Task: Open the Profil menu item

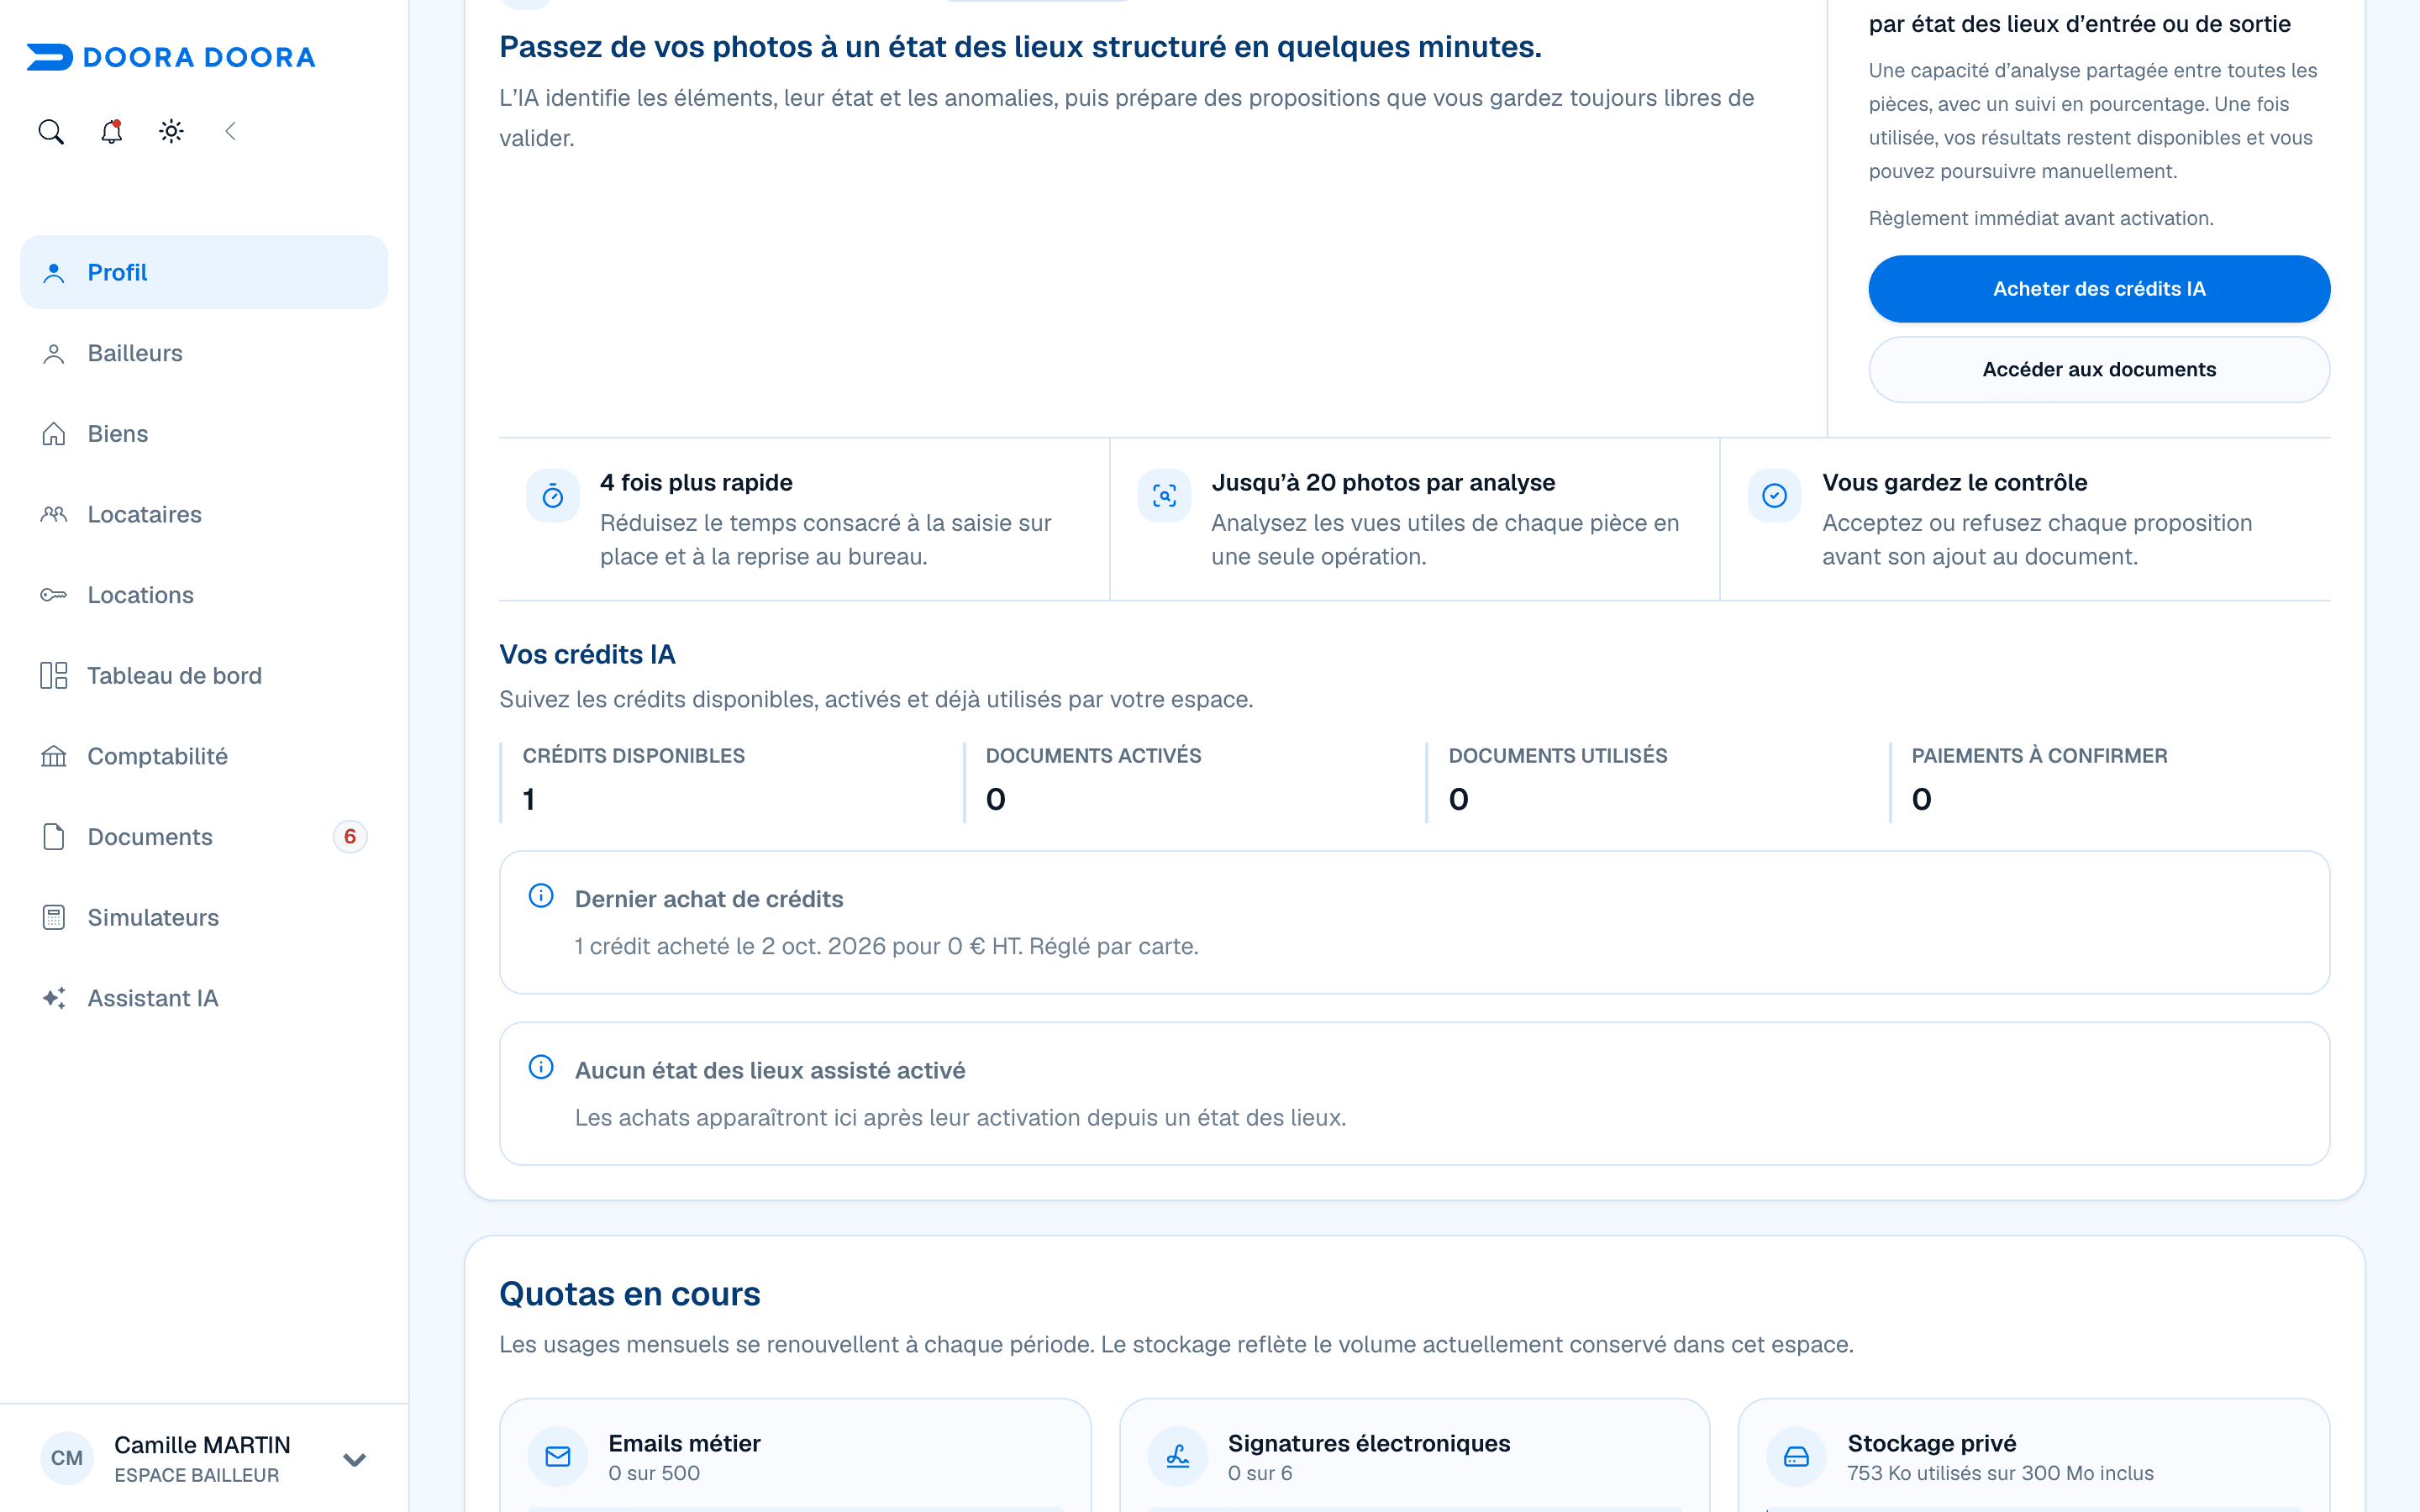Action: point(204,272)
